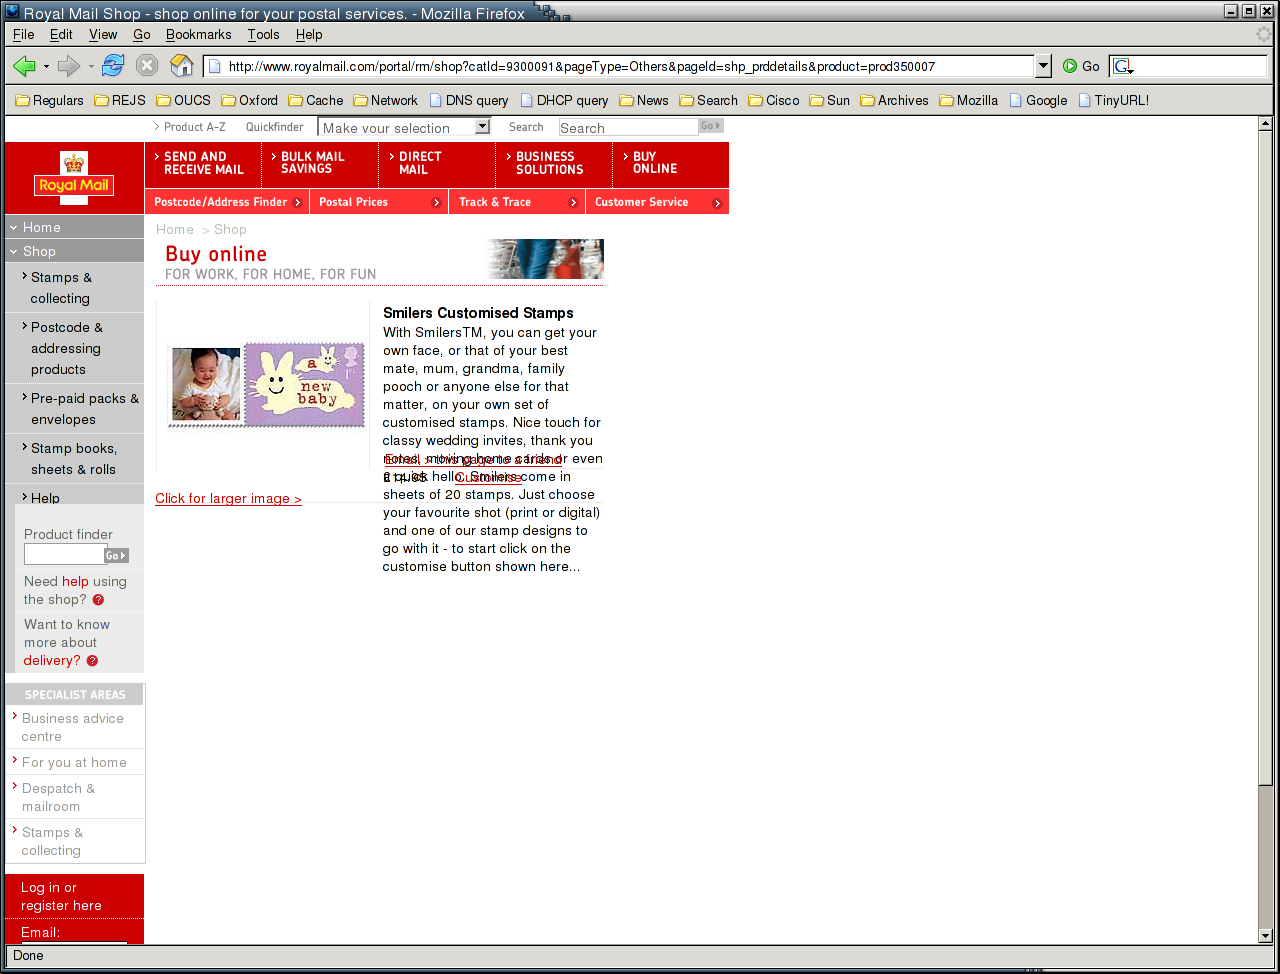Click the help icon beside 'the shop?'
The height and width of the screenshot is (974, 1280).
coord(98,600)
